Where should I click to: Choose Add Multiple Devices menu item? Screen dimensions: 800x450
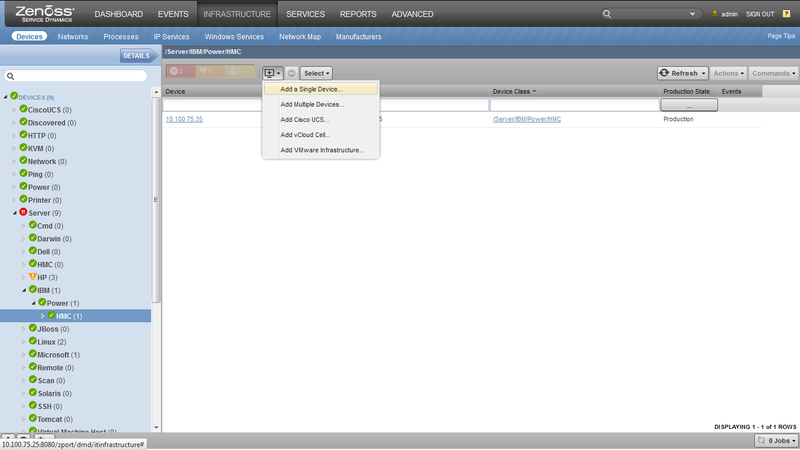coord(321,104)
